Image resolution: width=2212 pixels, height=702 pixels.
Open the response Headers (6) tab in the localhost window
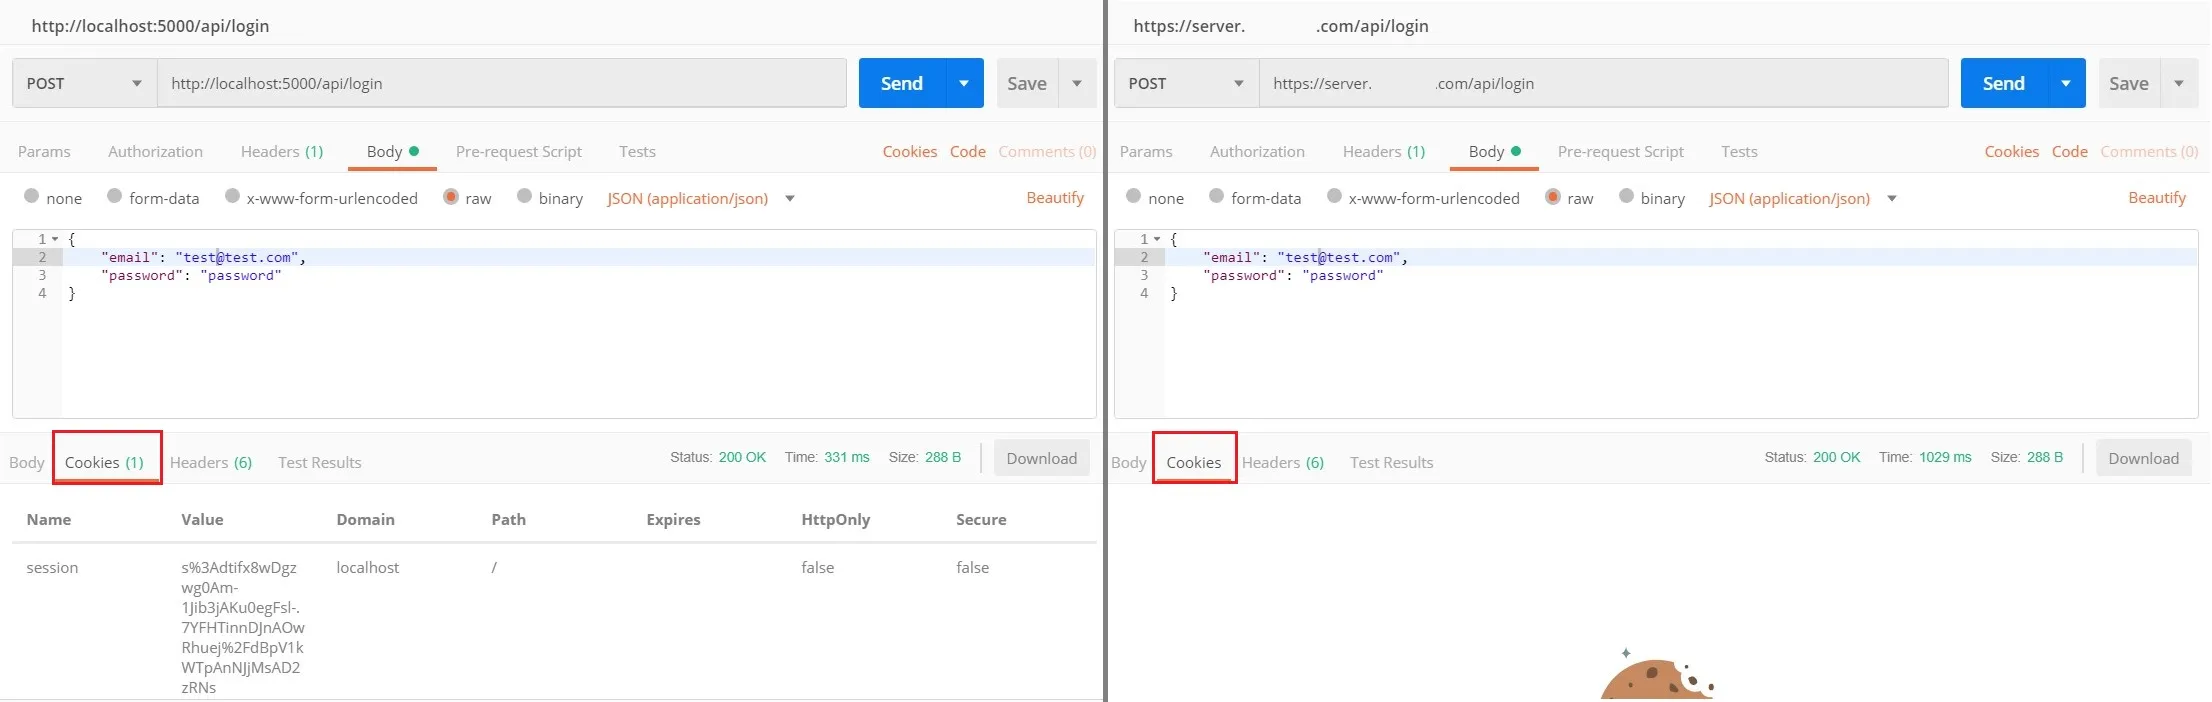(x=210, y=462)
